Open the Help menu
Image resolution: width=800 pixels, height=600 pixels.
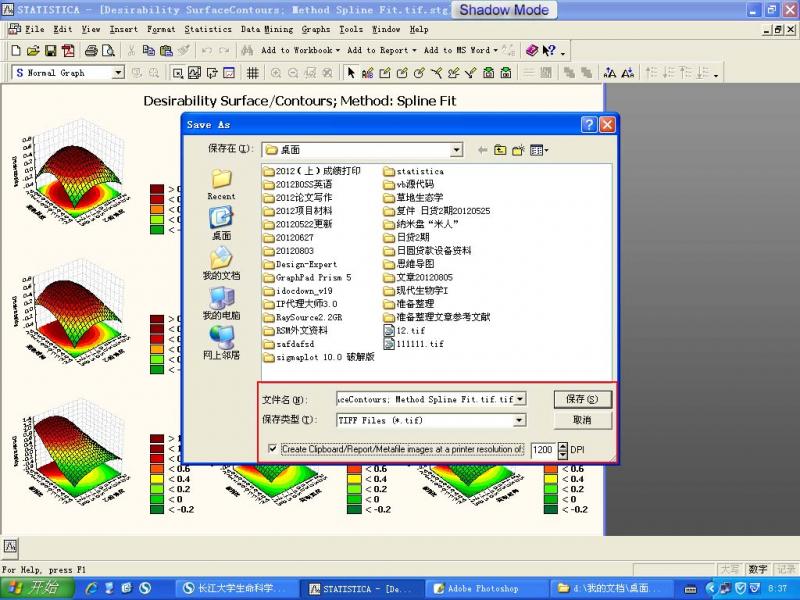tap(419, 29)
